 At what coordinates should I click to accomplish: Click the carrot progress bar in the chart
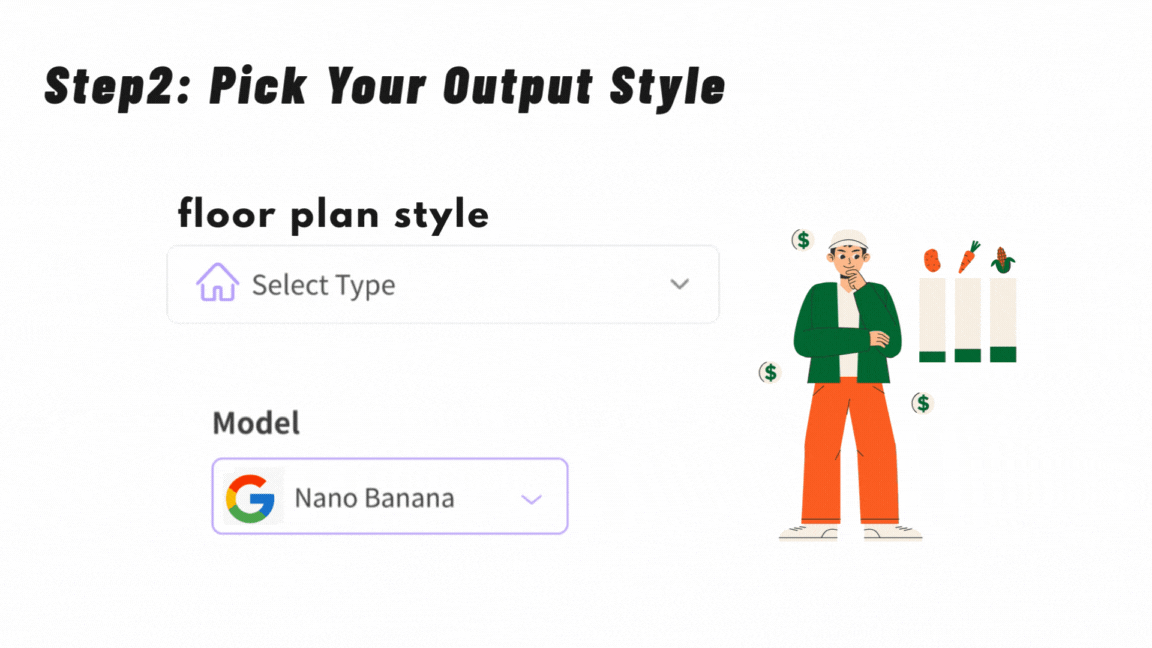[x=968, y=320]
